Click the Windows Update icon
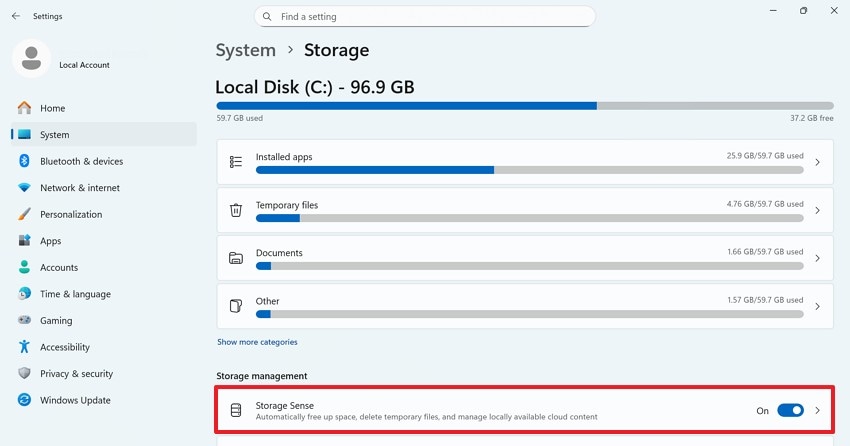 point(24,400)
